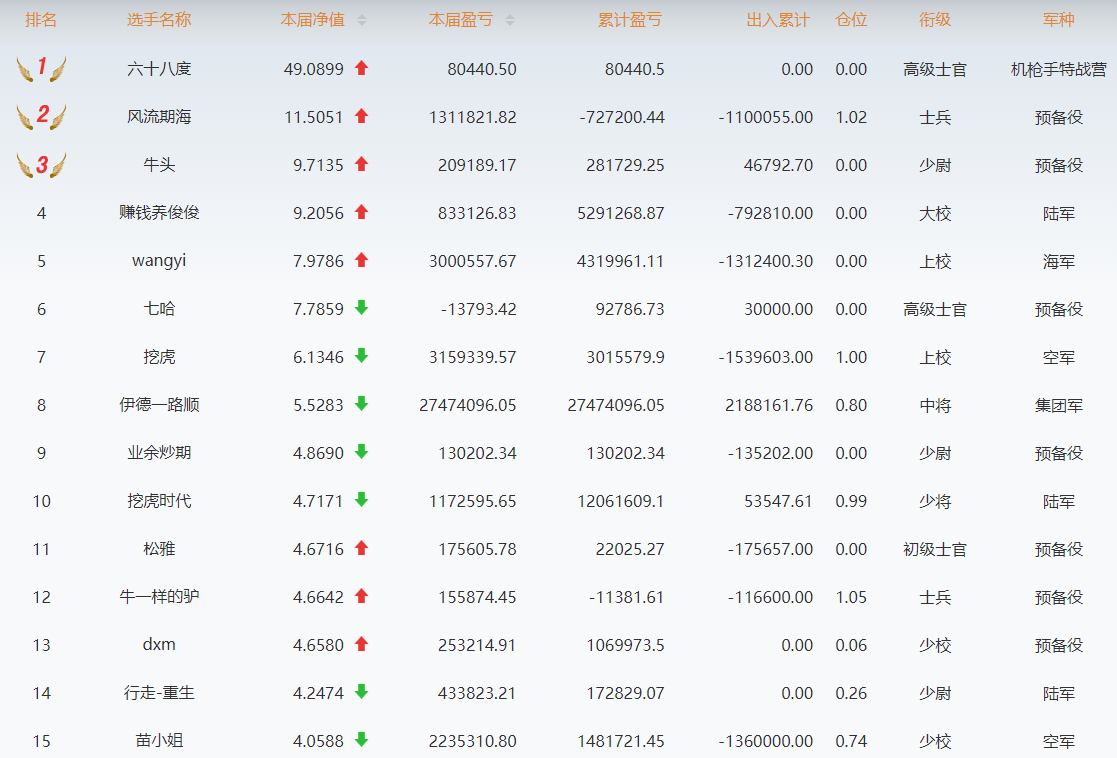Select 机枪手特战营 cell in row 1
The height and width of the screenshot is (758, 1117).
point(1059,69)
